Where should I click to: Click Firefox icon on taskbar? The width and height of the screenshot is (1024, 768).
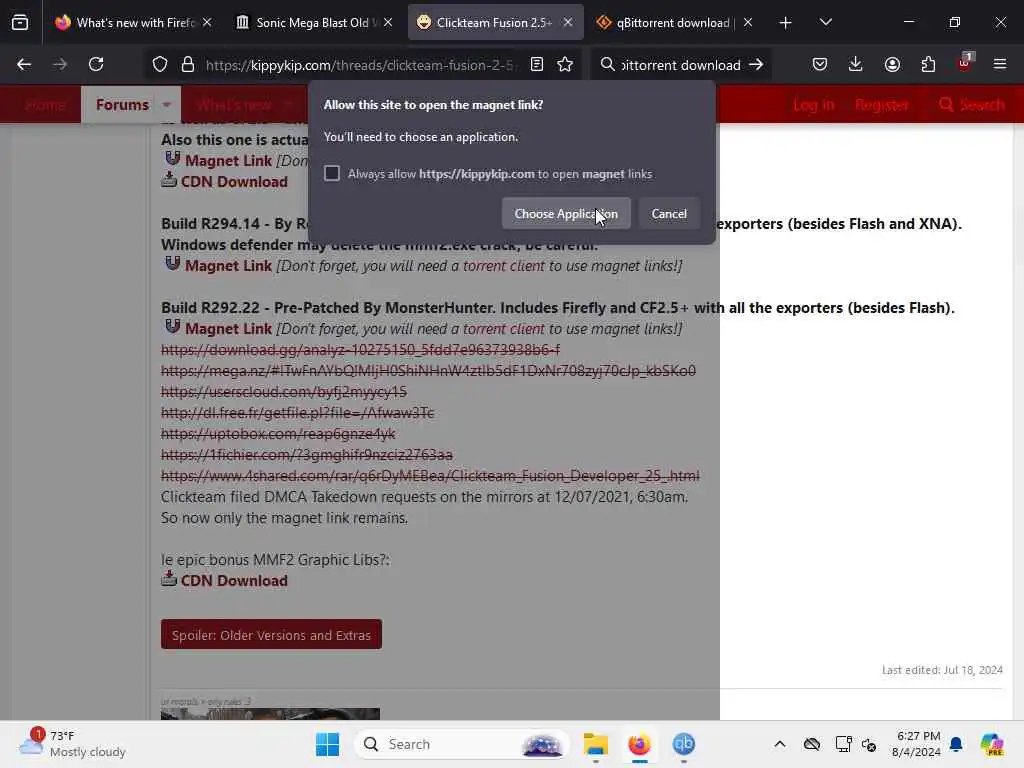(x=639, y=744)
